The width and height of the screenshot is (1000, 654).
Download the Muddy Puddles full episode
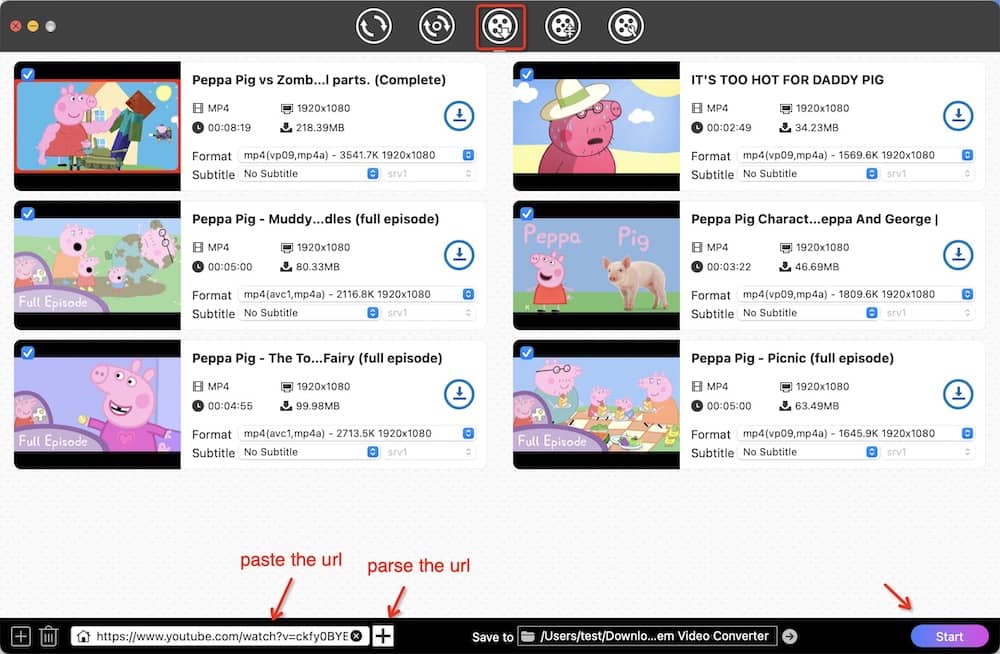coord(459,255)
